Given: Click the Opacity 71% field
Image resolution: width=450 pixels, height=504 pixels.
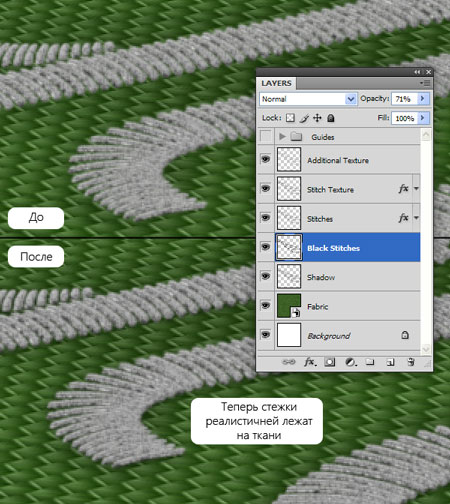Looking at the screenshot, I should tap(405, 99).
